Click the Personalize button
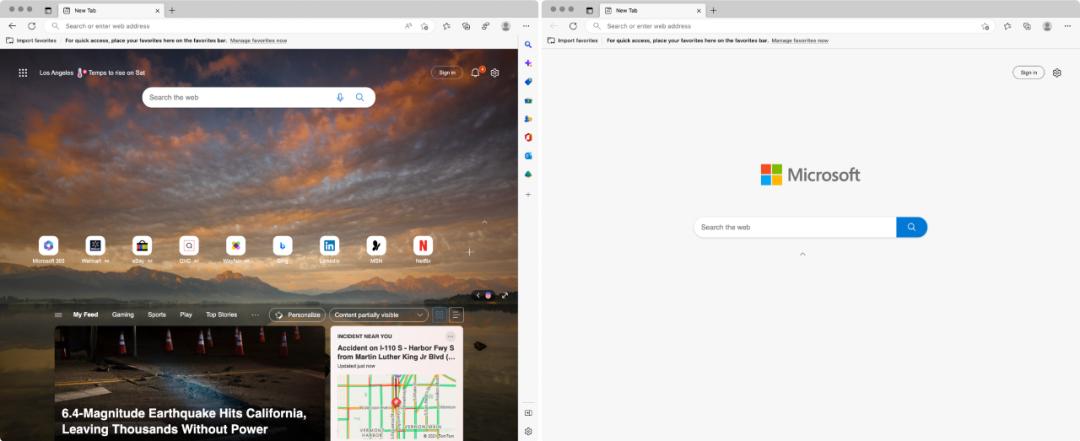1080x441 pixels. (x=298, y=315)
